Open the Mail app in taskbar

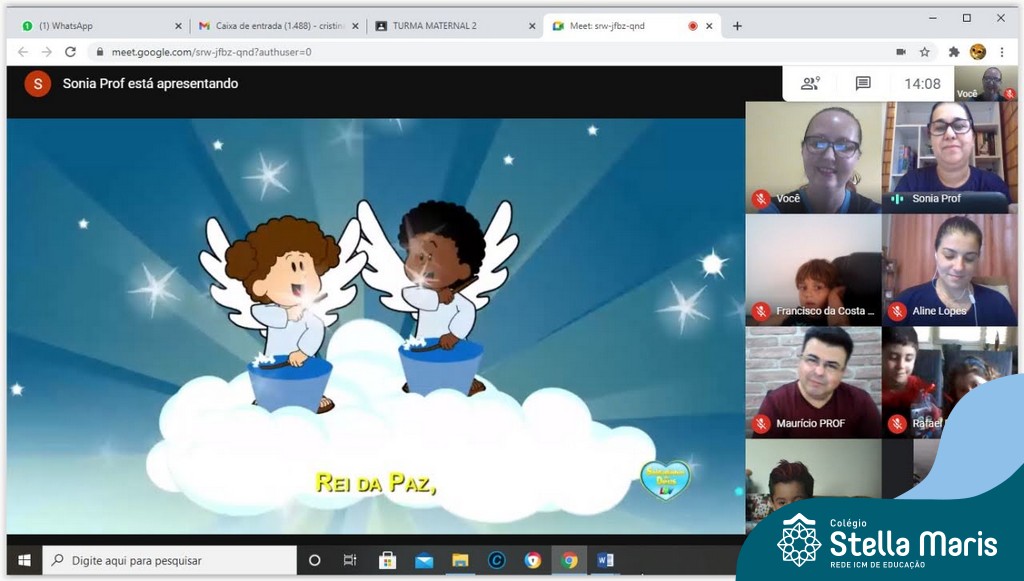[x=424, y=560]
